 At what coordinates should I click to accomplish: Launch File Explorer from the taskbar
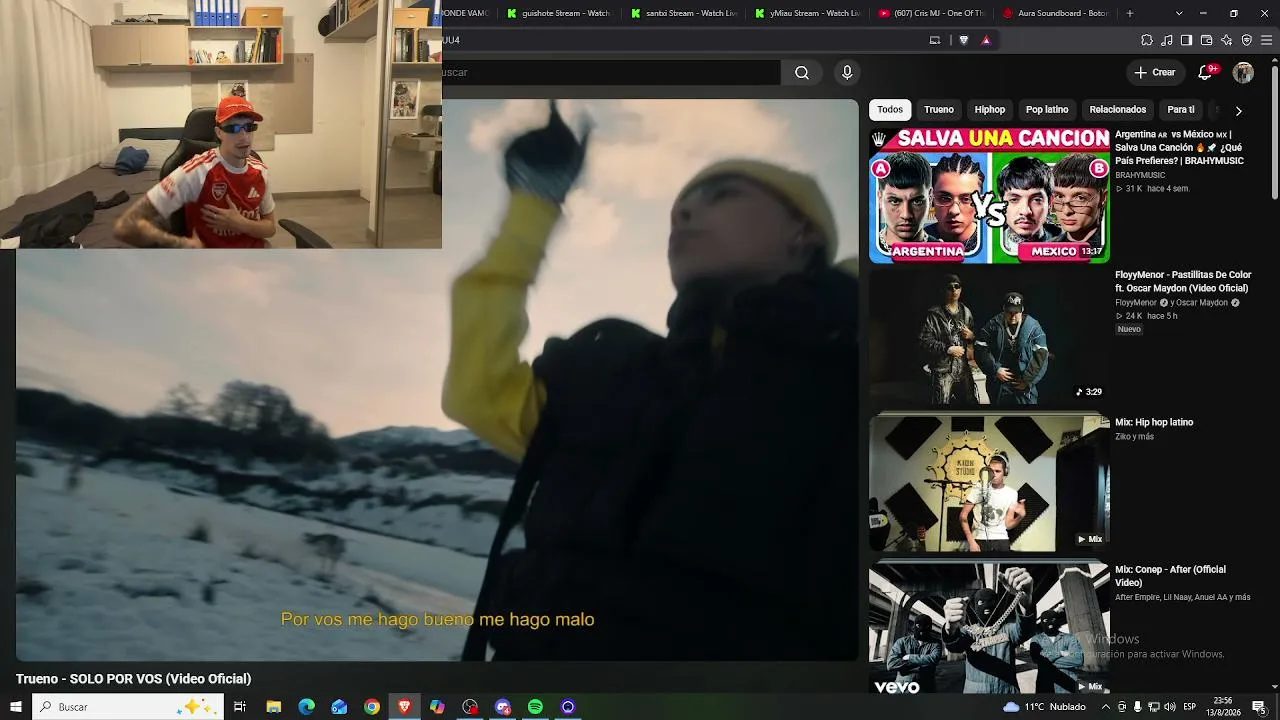click(x=274, y=707)
